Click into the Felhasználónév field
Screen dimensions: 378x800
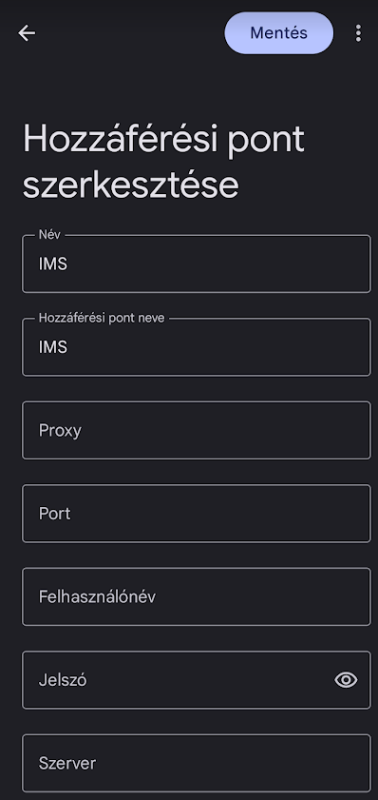[x=196, y=596]
